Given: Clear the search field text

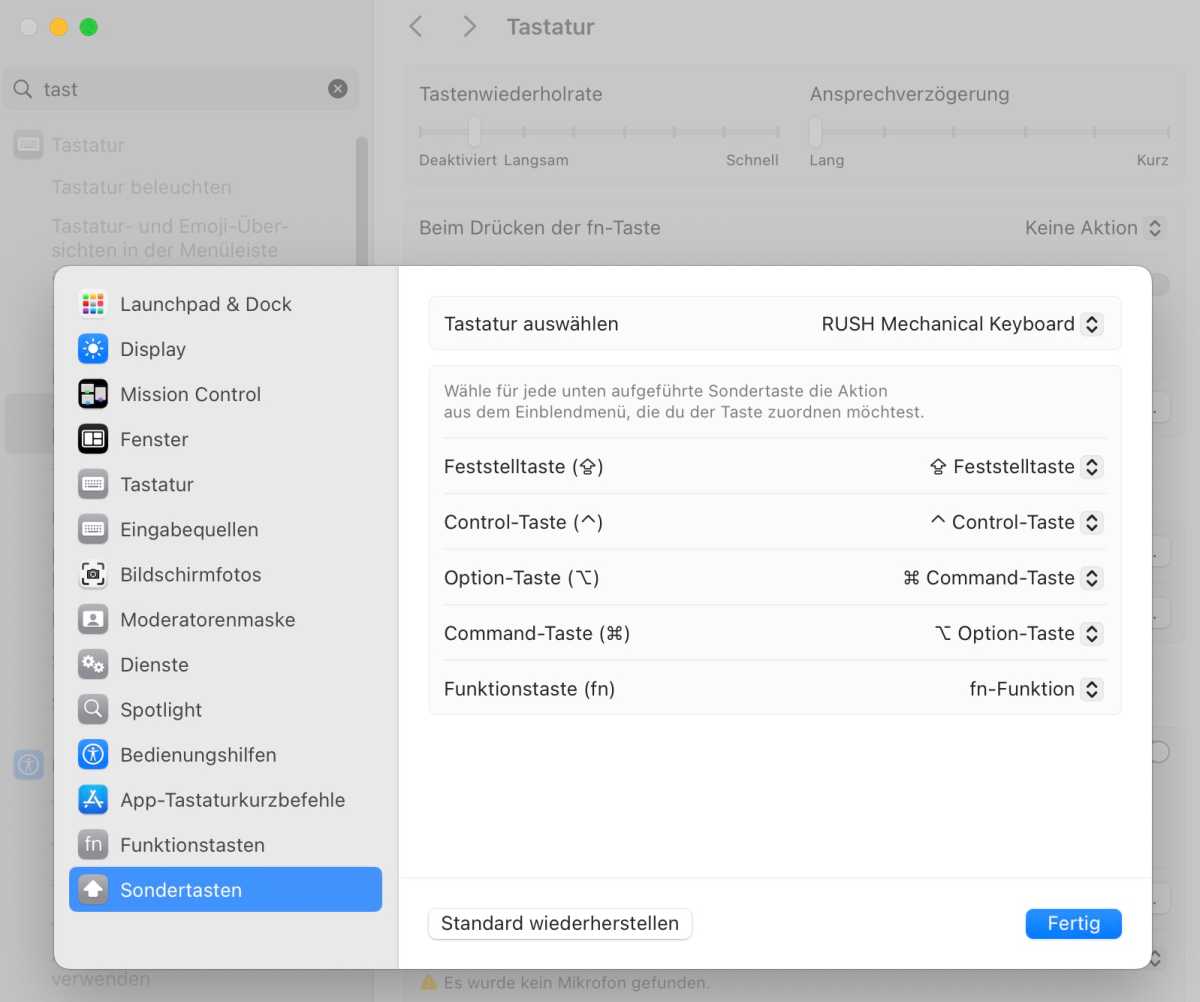Looking at the screenshot, I should (x=338, y=89).
